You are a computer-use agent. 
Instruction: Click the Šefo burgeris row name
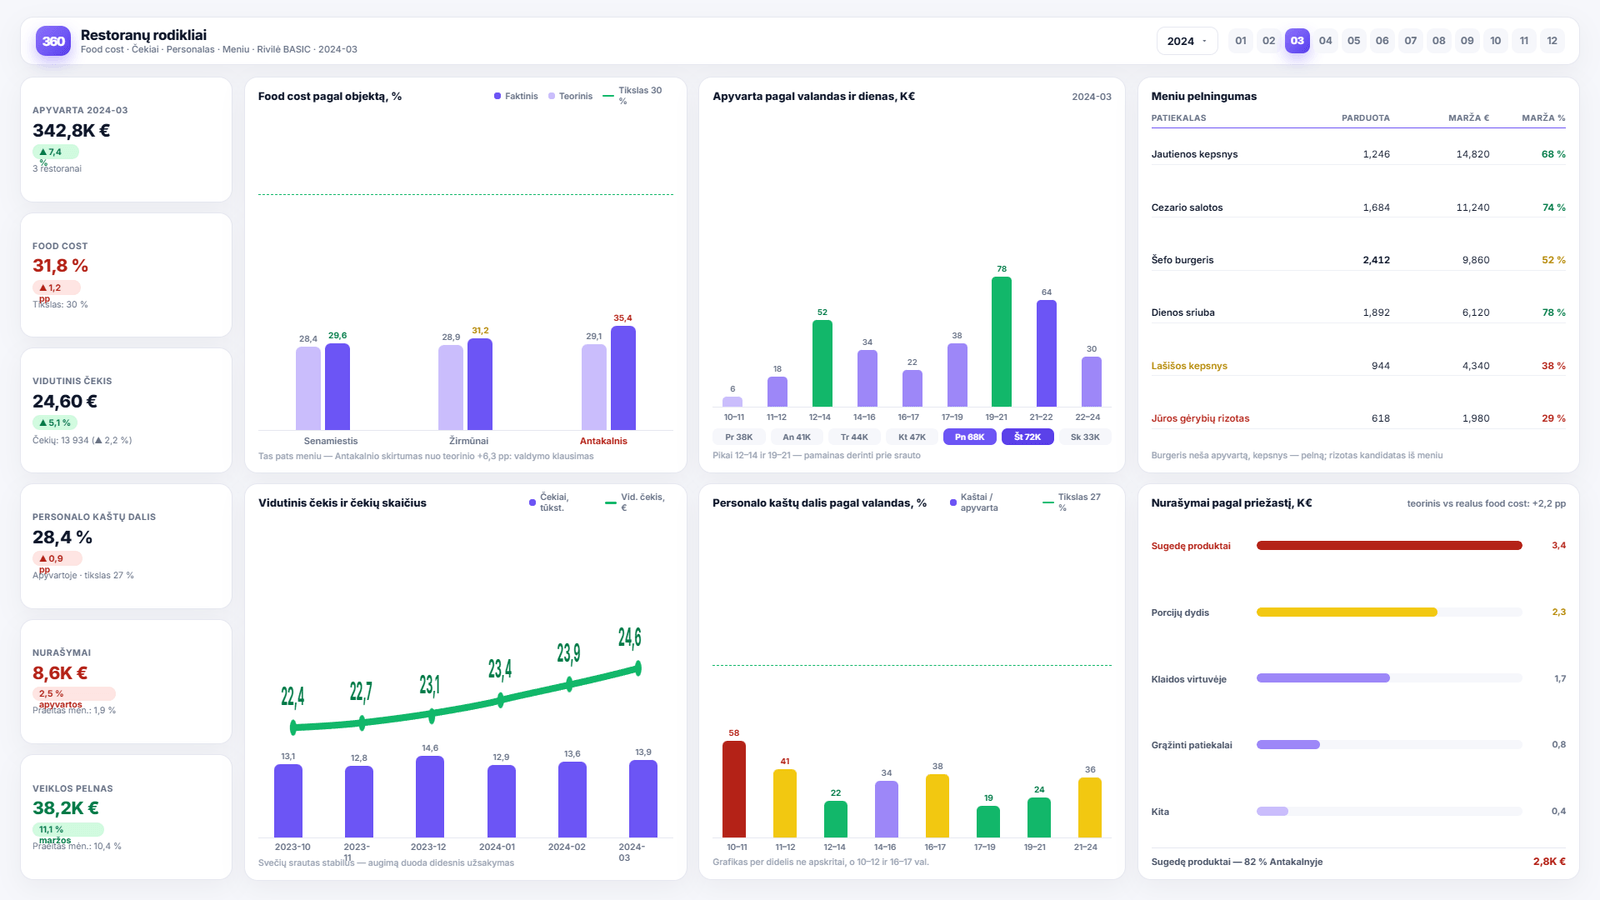pyautogui.click(x=1183, y=260)
